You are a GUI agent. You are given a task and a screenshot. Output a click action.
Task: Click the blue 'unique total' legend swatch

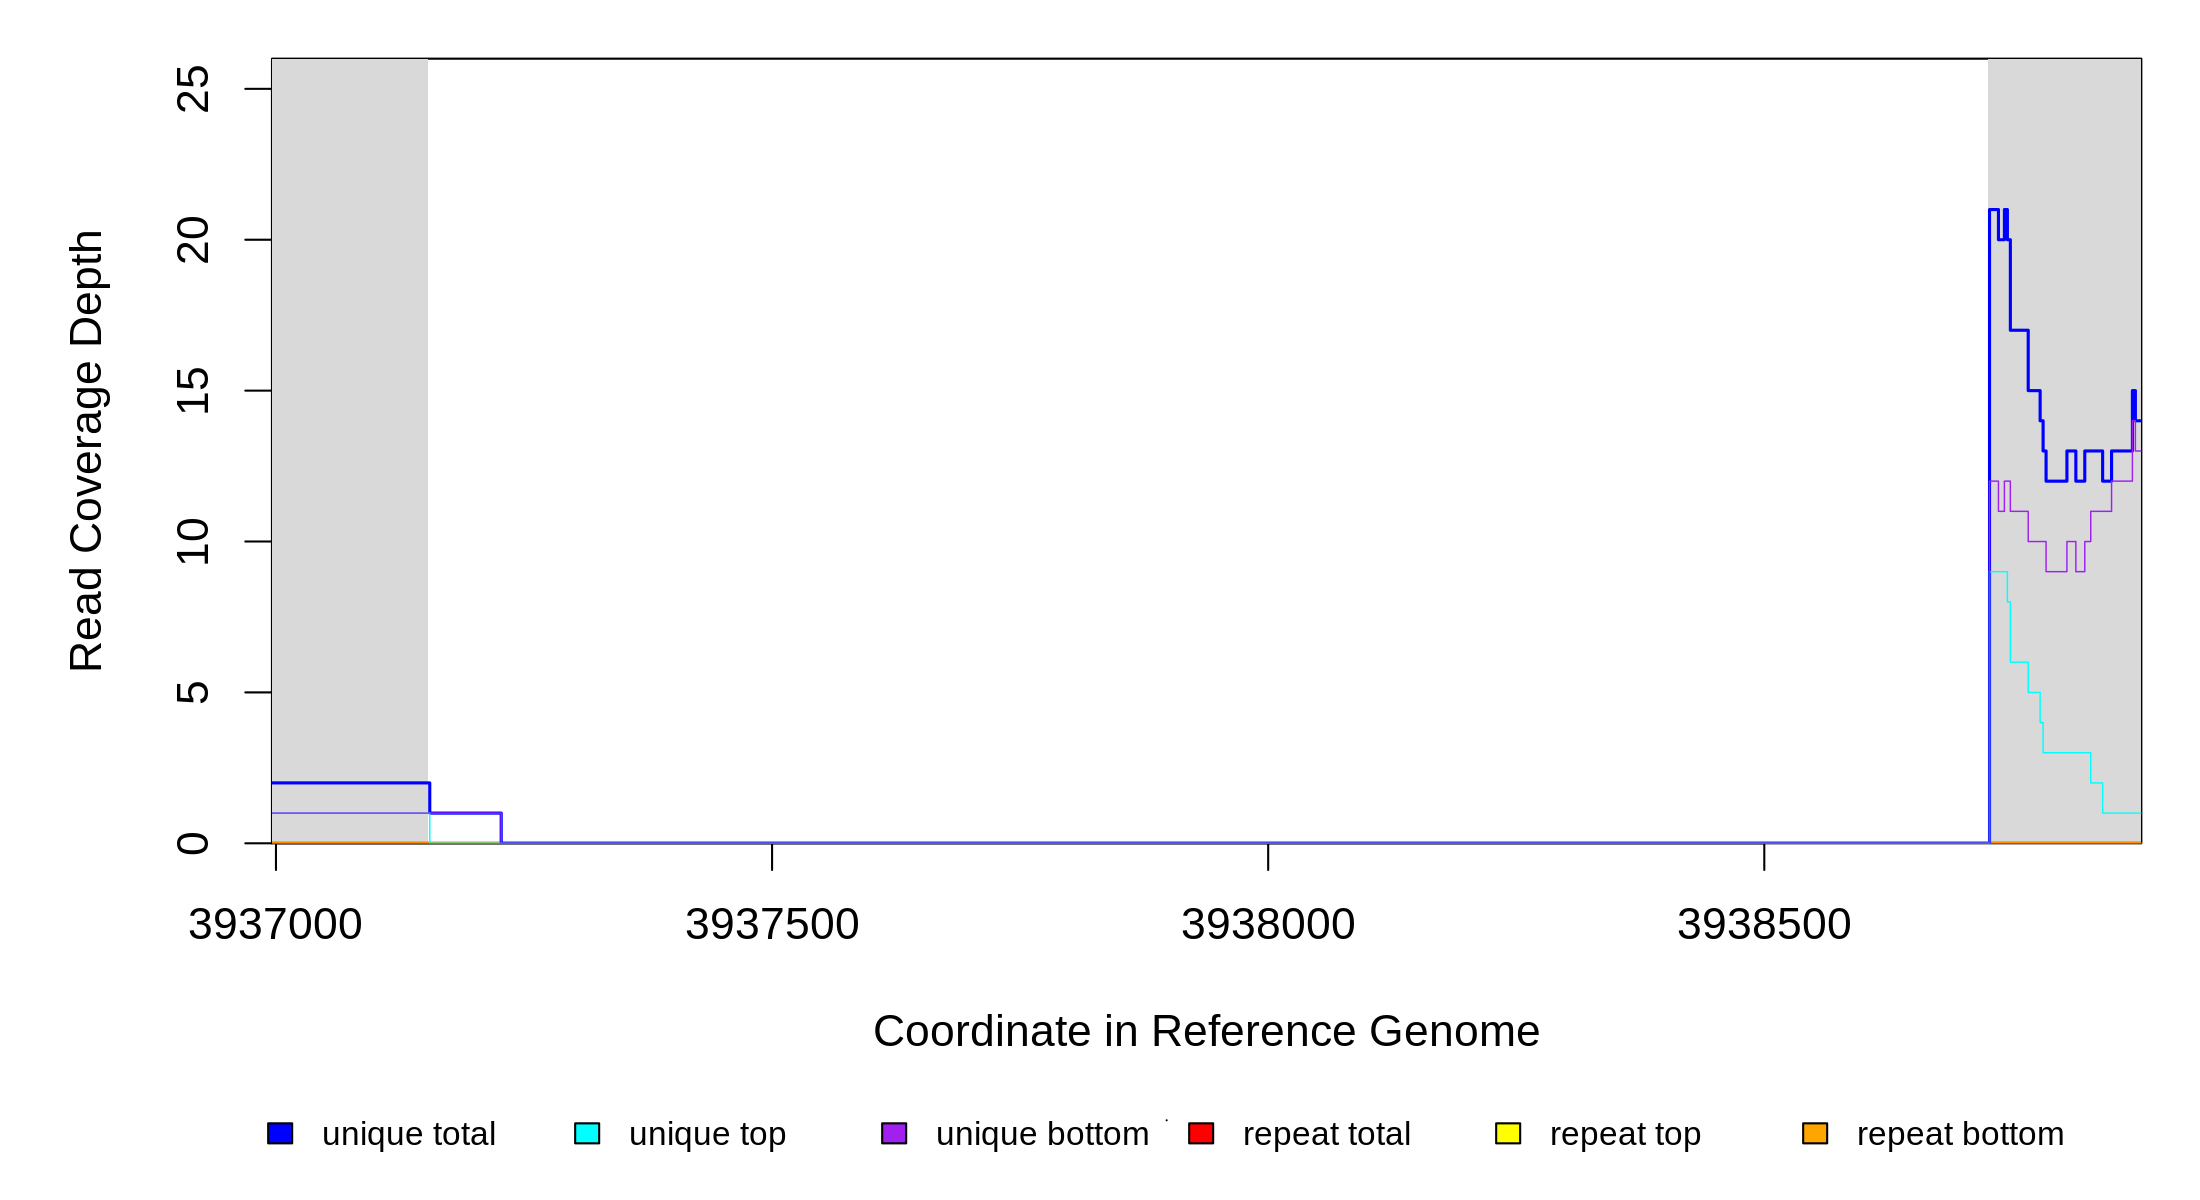pos(280,1133)
